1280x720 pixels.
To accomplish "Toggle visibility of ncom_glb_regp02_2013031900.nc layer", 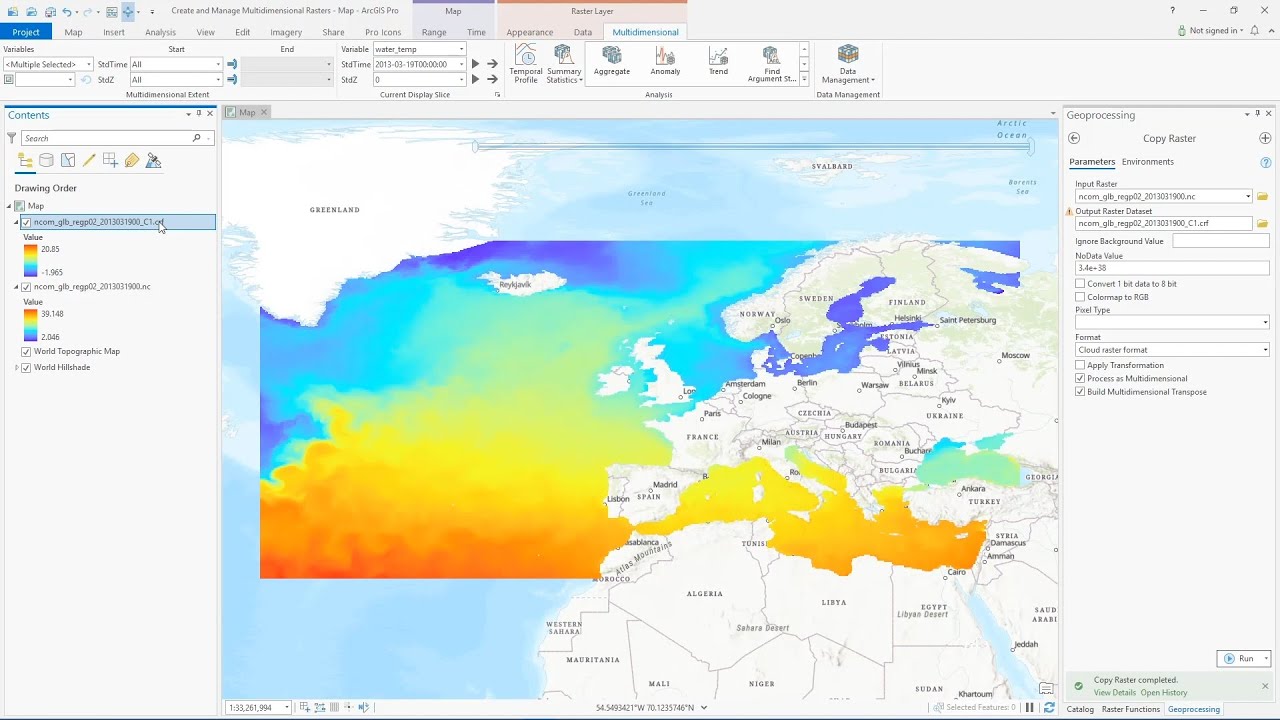I will (26, 287).
